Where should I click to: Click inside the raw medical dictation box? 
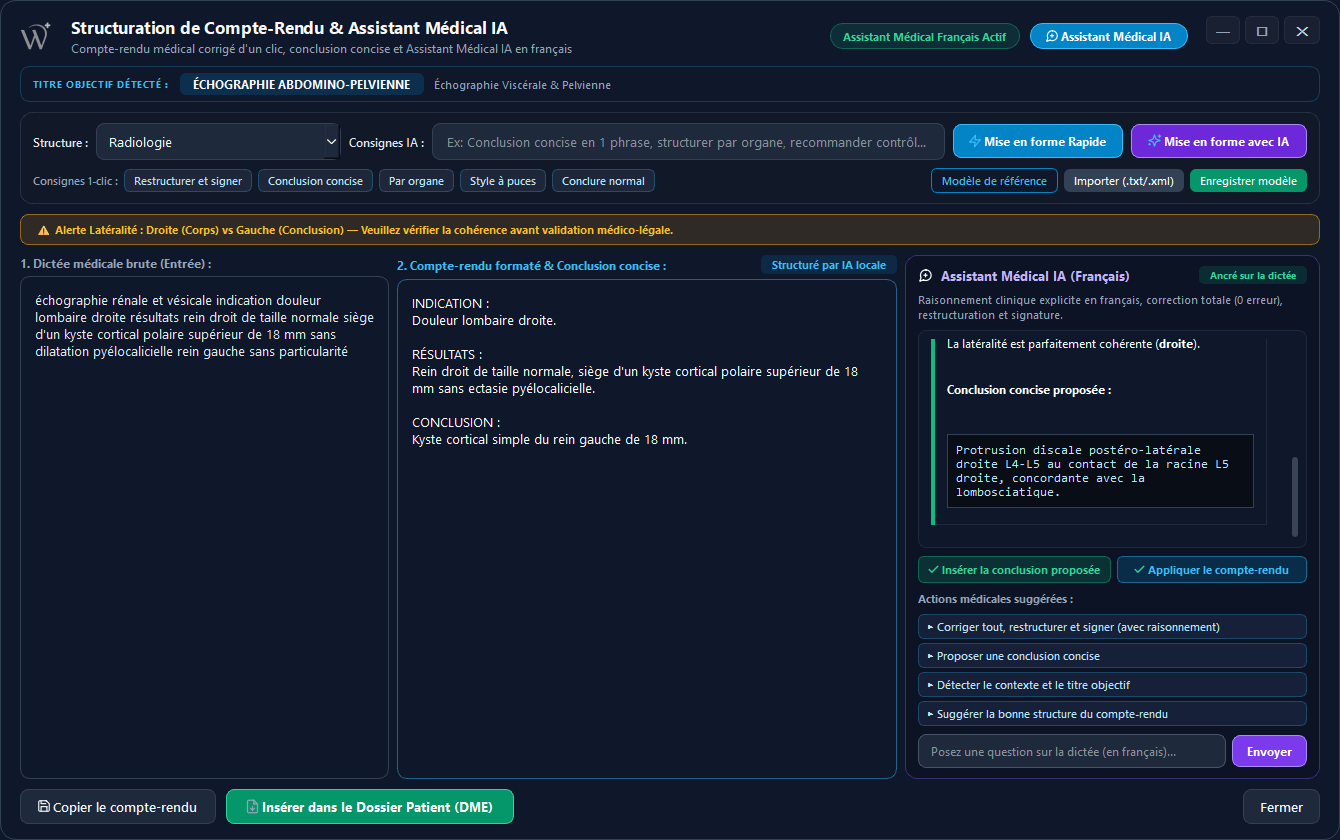pos(204,527)
